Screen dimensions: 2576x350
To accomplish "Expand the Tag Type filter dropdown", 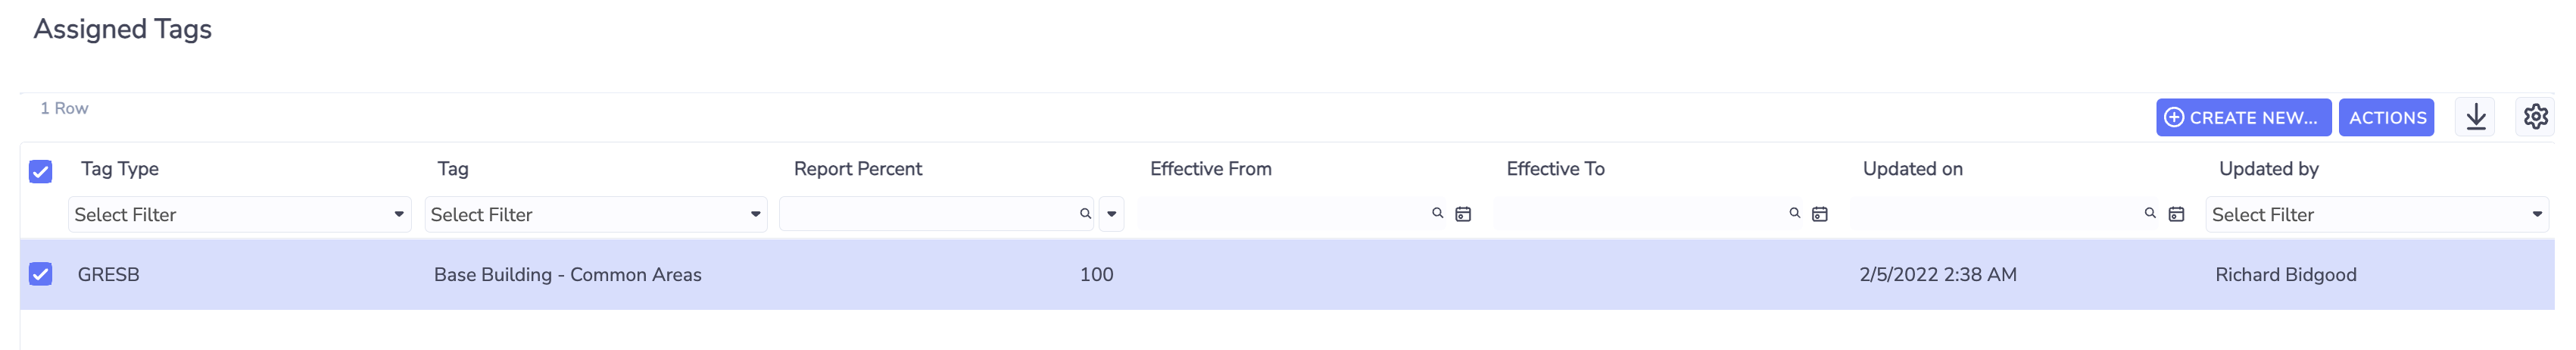I will 240,214.
